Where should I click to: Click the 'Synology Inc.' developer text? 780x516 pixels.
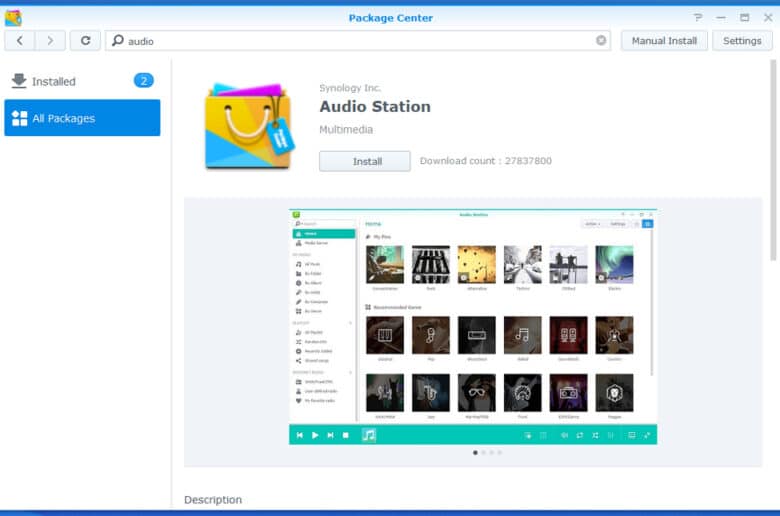[x=350, y=88]
